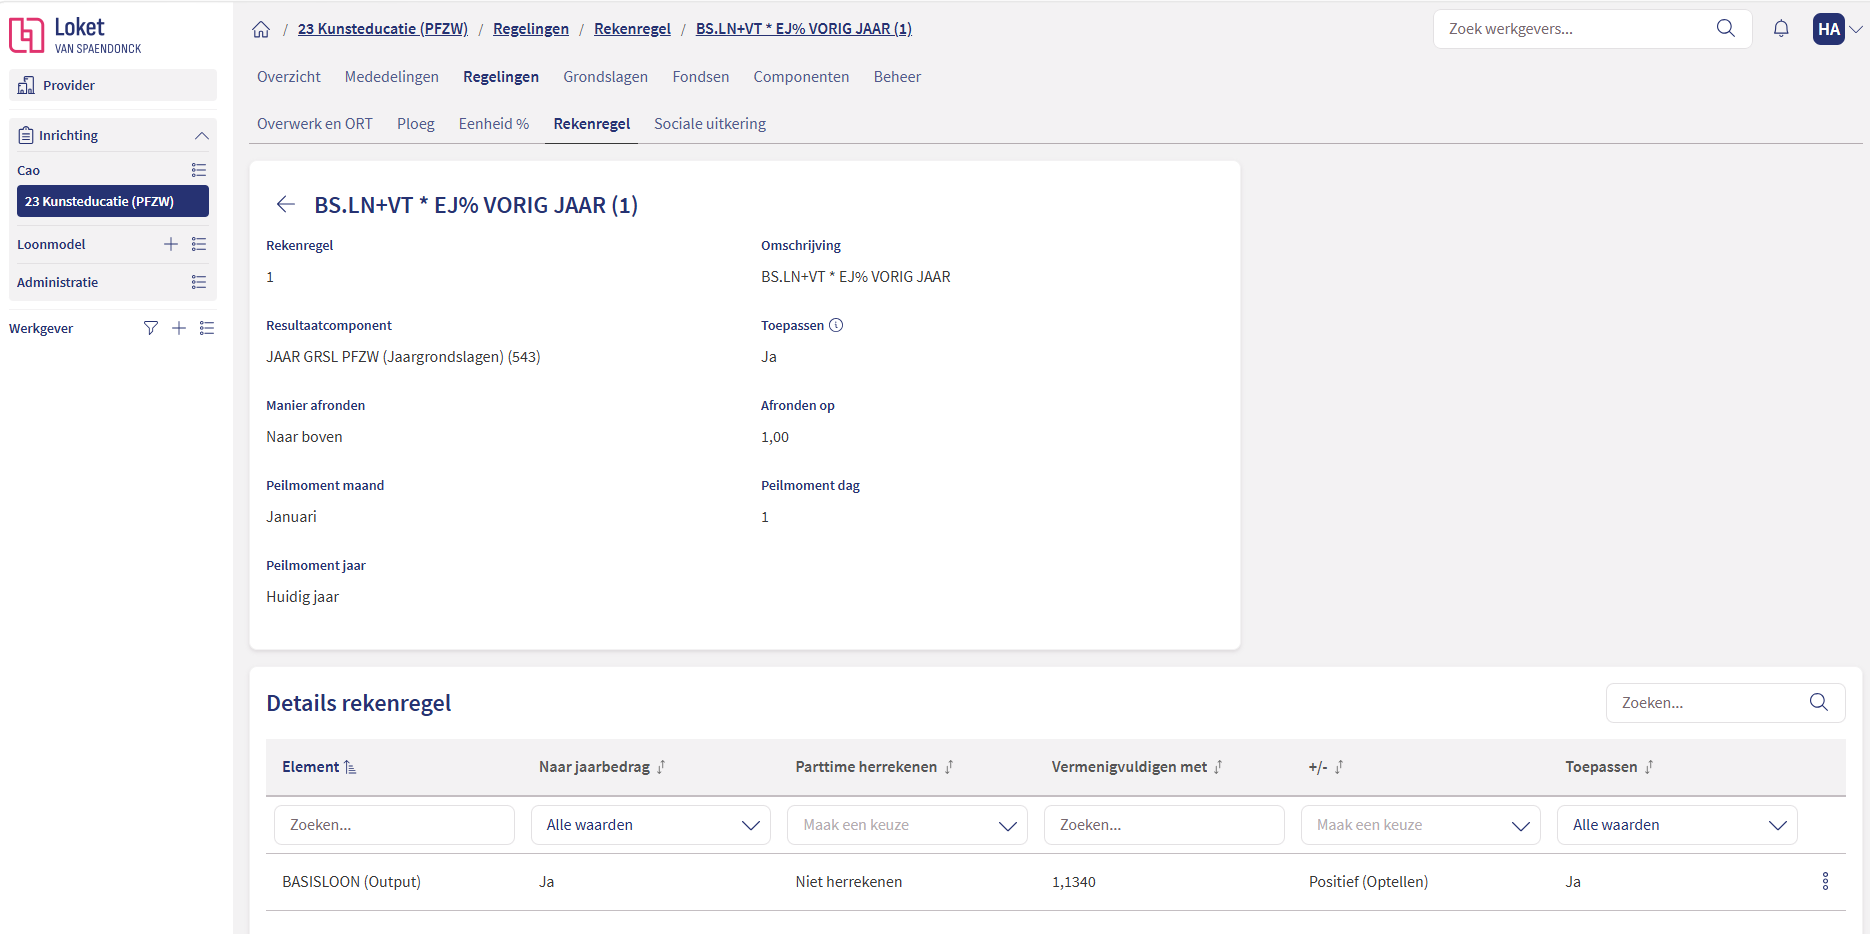
Task: Sort by Parttime herrekenen column
Action: click(x=874, y=767)
